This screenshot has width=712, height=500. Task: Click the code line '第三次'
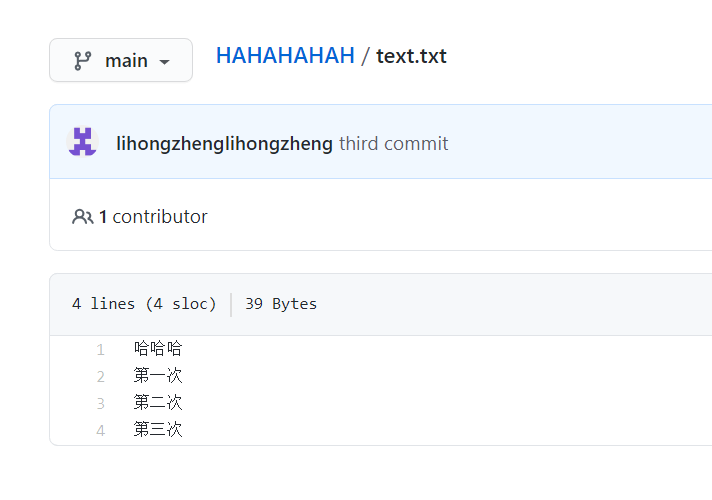point(158,429)
